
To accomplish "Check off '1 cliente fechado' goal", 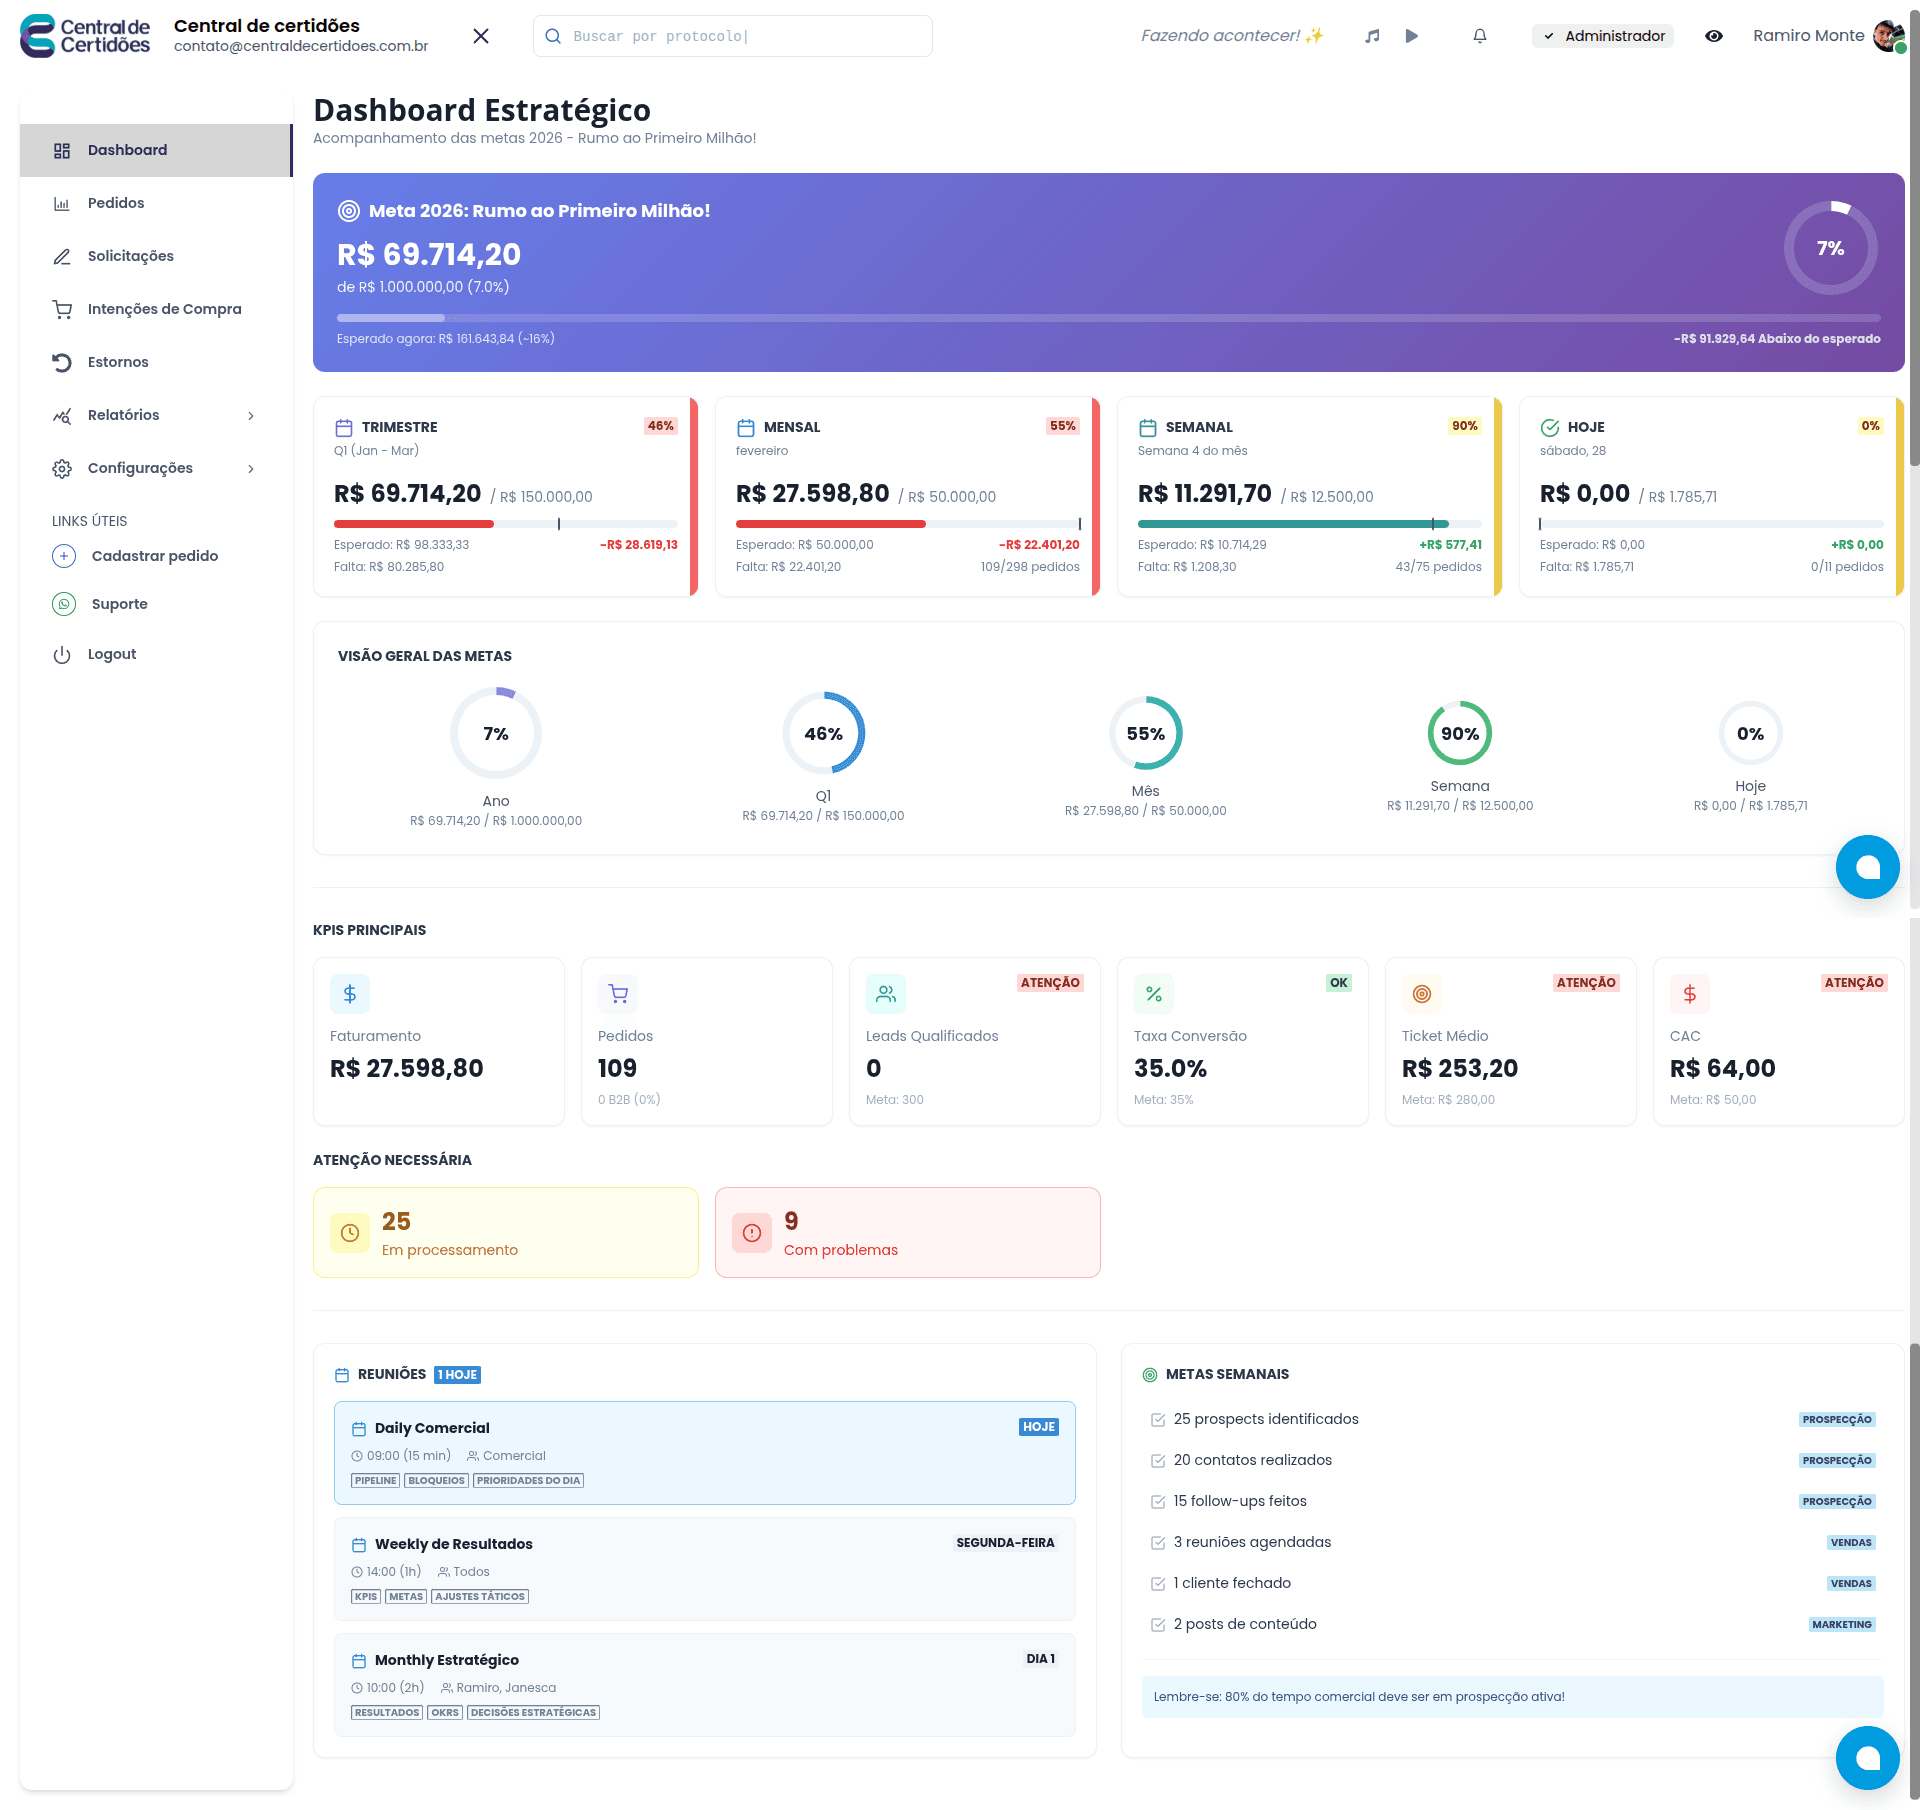I will pyautogui.click(x=1158, y=1583).
